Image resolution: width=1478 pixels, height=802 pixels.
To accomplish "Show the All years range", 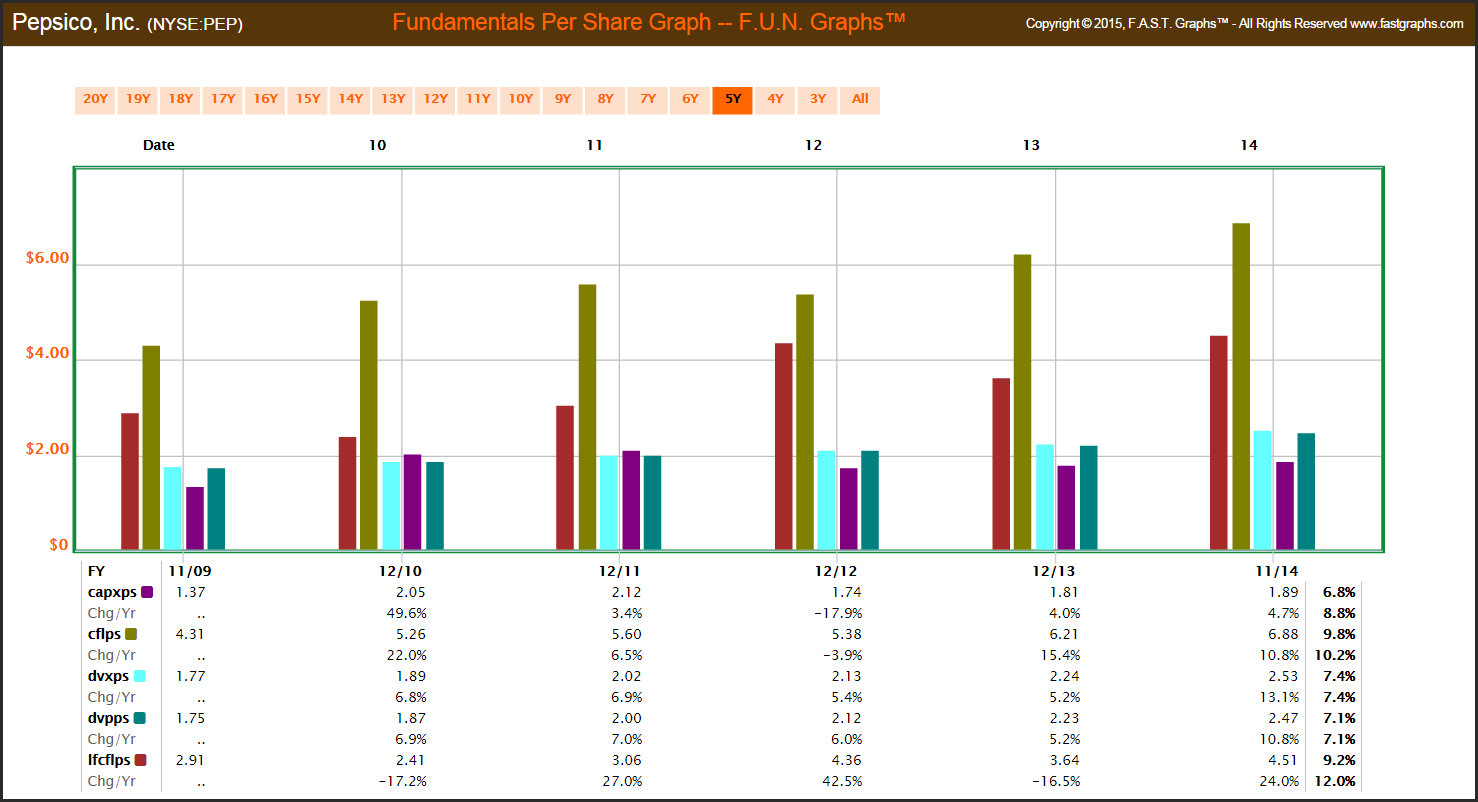I will [860, 99].
